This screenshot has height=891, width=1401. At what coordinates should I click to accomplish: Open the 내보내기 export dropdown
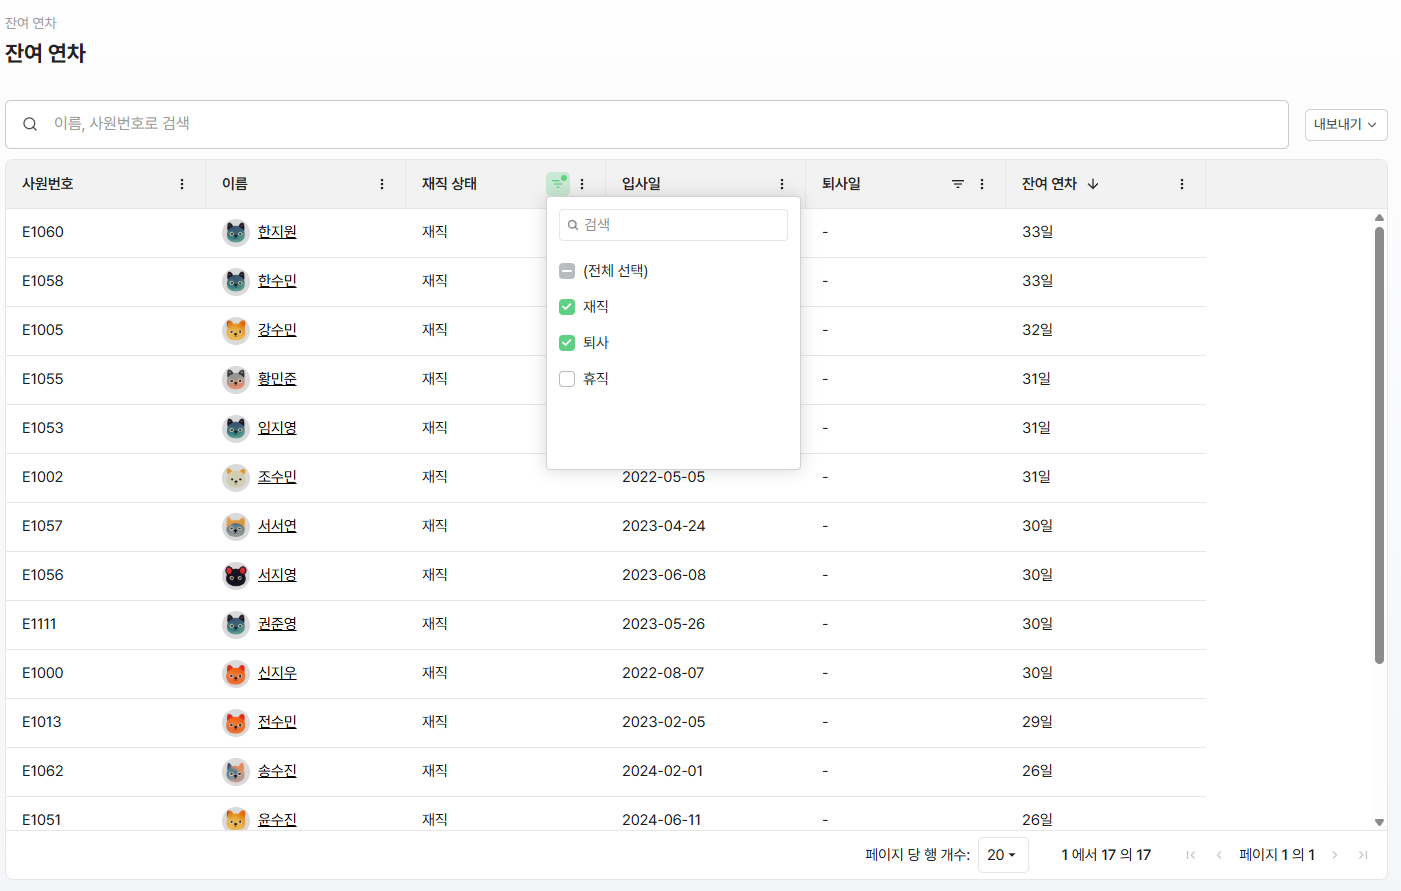click(x=1345, y=124)
